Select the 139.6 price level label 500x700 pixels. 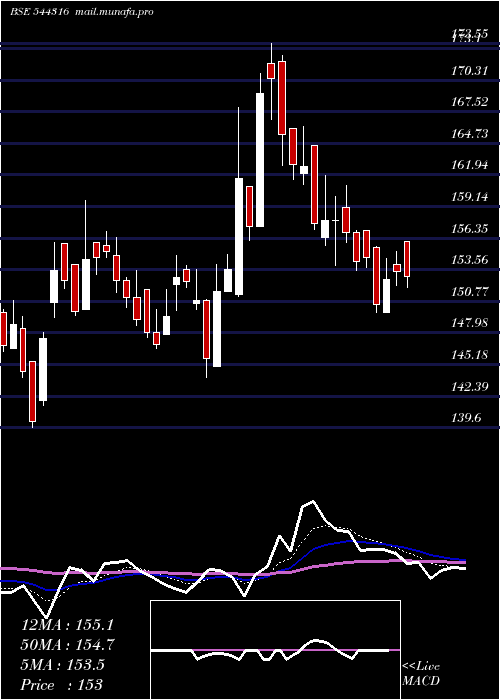[x=467, y=418]
